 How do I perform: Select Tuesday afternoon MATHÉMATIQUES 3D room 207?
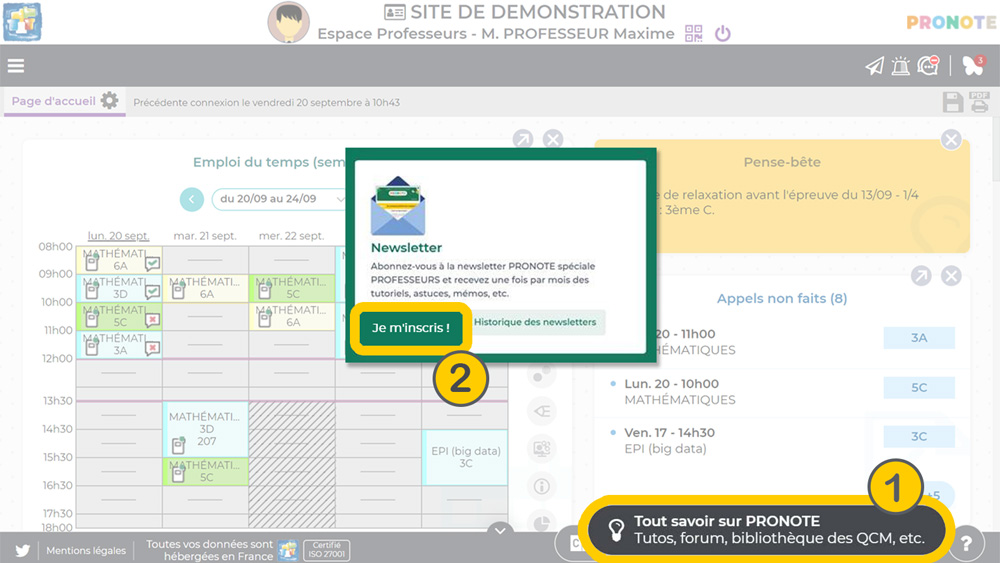pyautogui.click(x=205, y=429)
